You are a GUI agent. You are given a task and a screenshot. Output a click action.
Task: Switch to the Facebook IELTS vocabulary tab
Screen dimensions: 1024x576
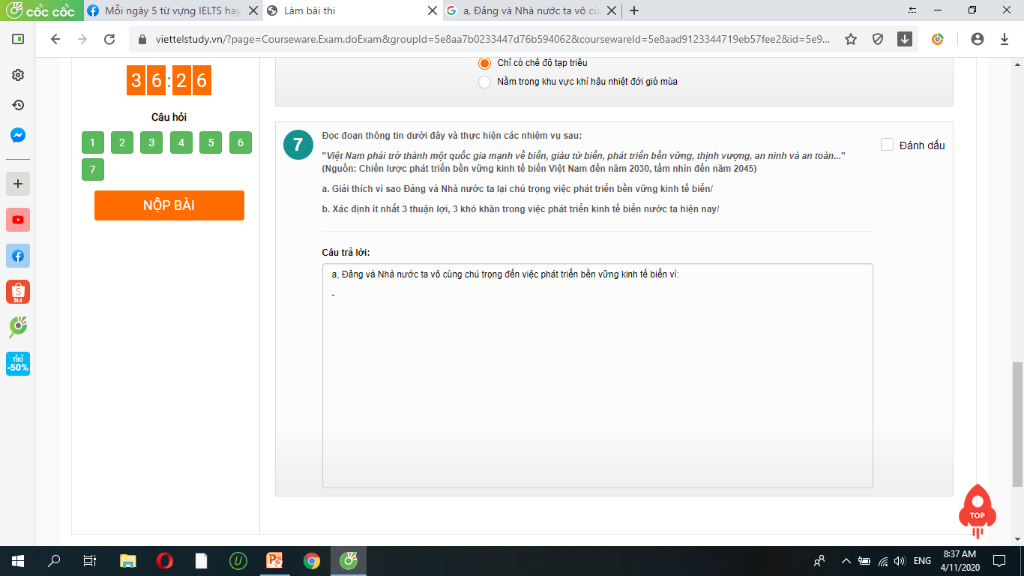coord(165,10)
